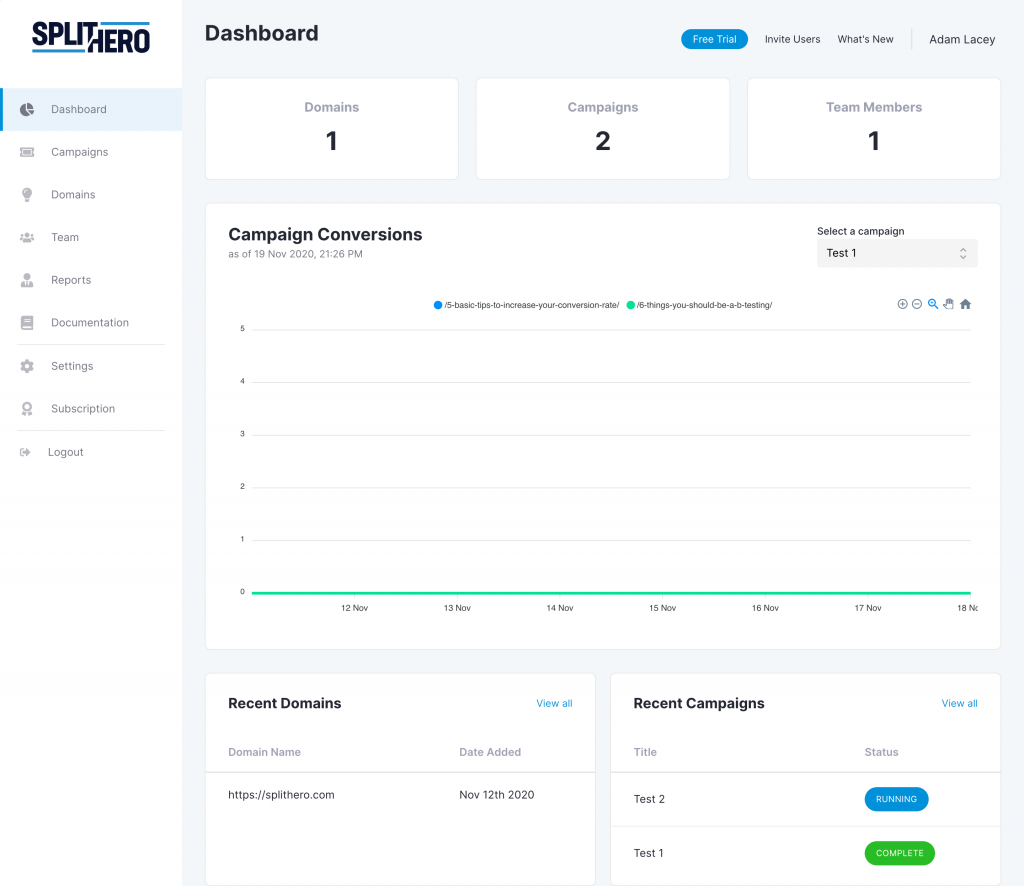The height and width of the screenshot is (886, 1024).
Task: Open the What's New link
Action: [x=865, y=39]
